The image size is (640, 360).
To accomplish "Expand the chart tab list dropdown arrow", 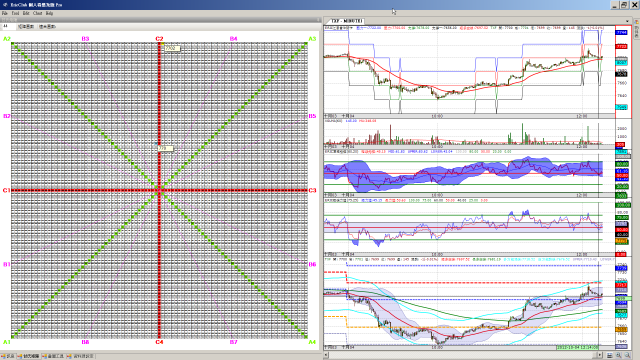I will (x=627, y=21).
